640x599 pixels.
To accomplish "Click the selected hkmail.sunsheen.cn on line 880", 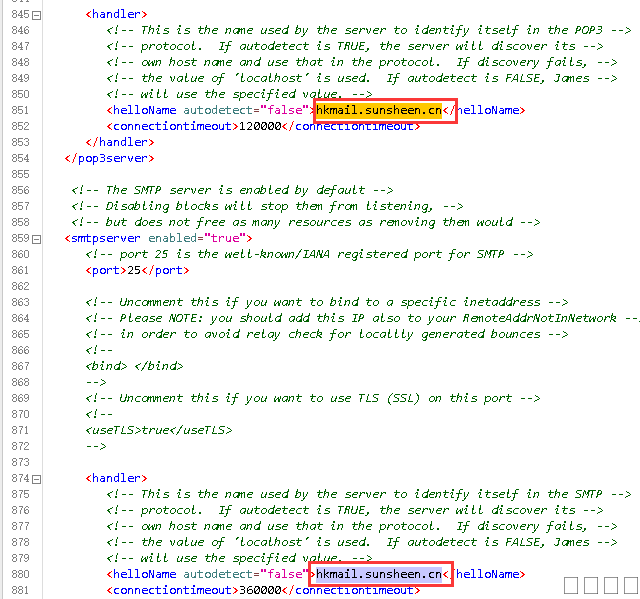I will pyautogui.click(x=379, y=574).
